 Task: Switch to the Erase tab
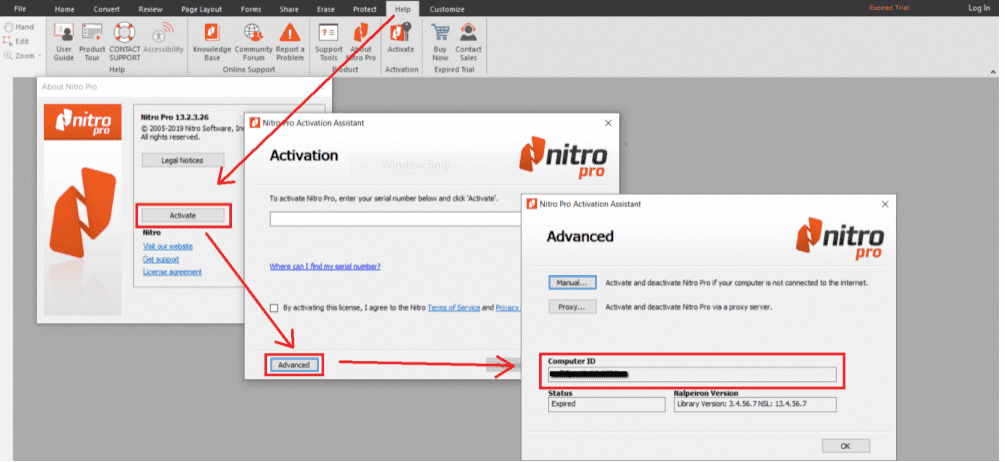point(326,9)
